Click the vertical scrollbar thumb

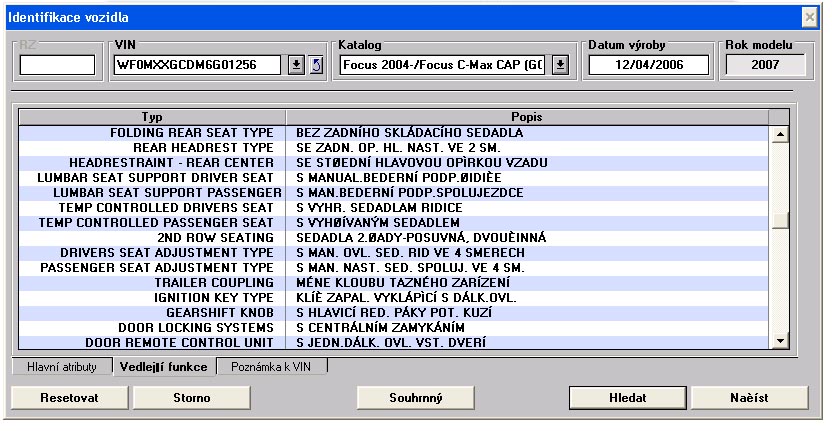pyautogui.click(x=781, y=221)
